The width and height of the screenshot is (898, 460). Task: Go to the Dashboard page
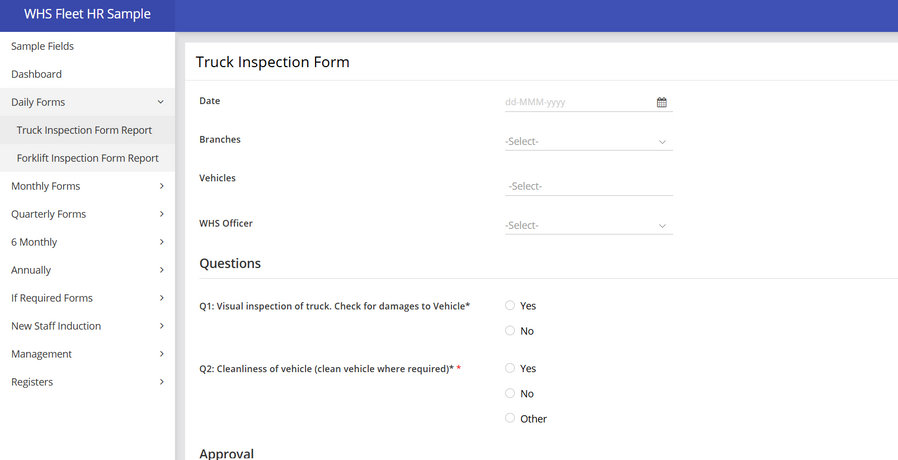[37, 74]
